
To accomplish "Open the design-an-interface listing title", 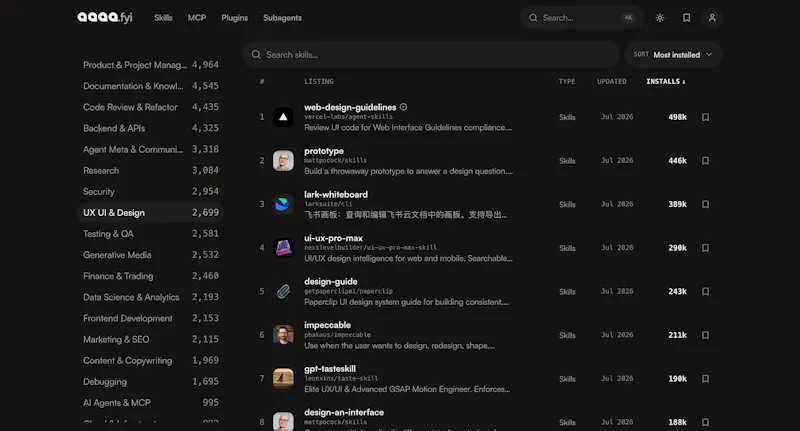I will (x=344, y=412).
